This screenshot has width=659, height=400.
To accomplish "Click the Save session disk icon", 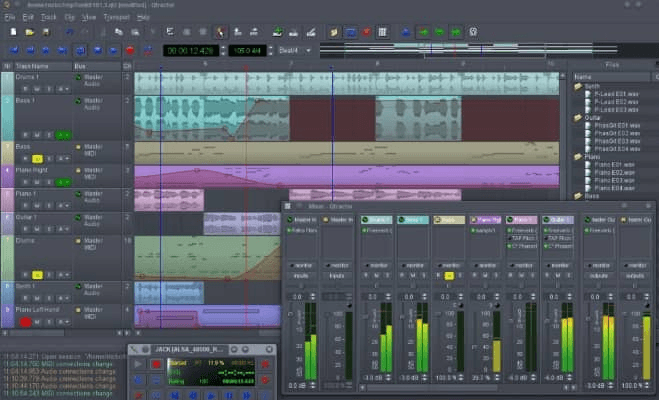I will tap(46, 32).
